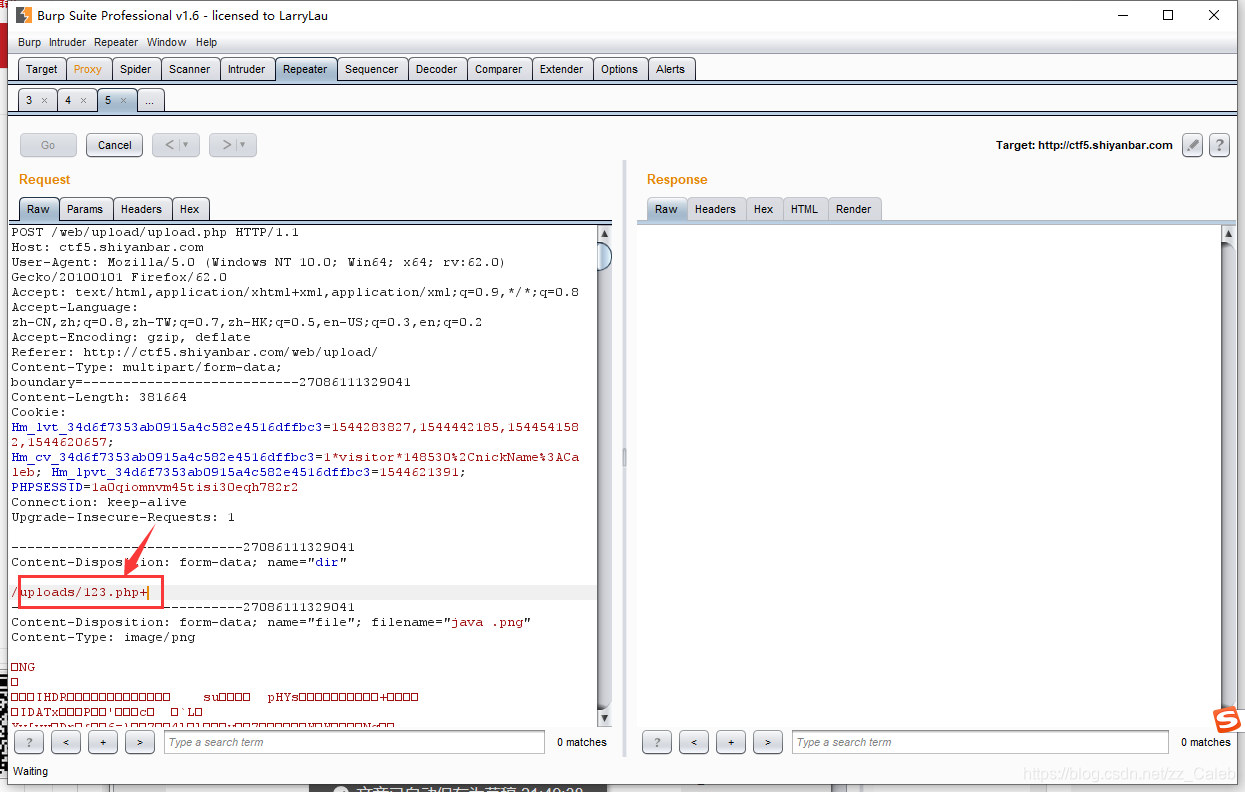Click the request scrollbar down arrow
This screenshot has height=792, width=1245.
click(604, 718)
